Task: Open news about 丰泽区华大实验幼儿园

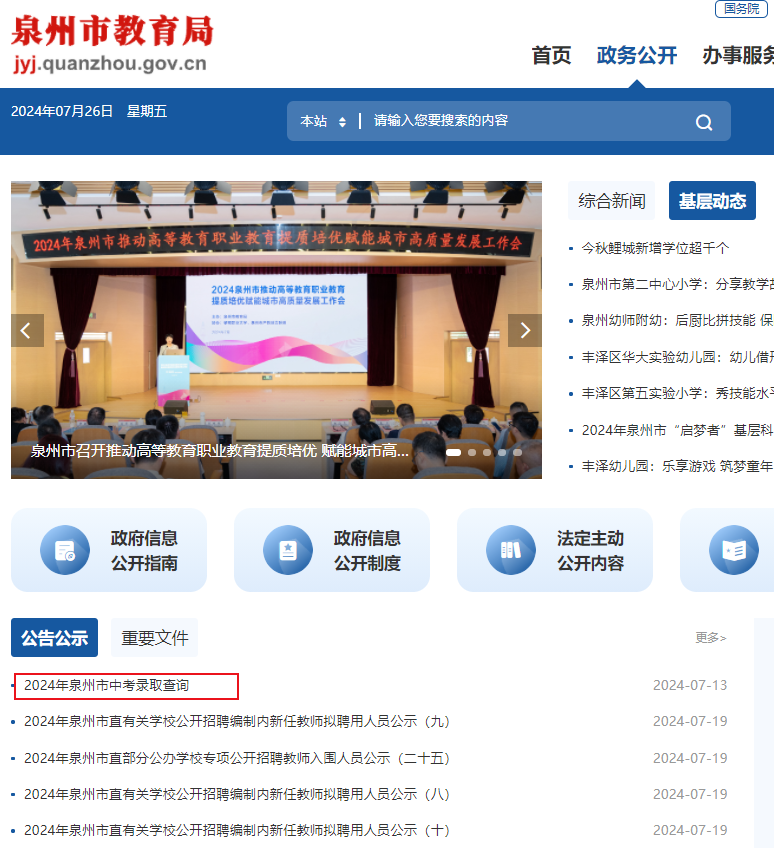Action: (678, 357)
